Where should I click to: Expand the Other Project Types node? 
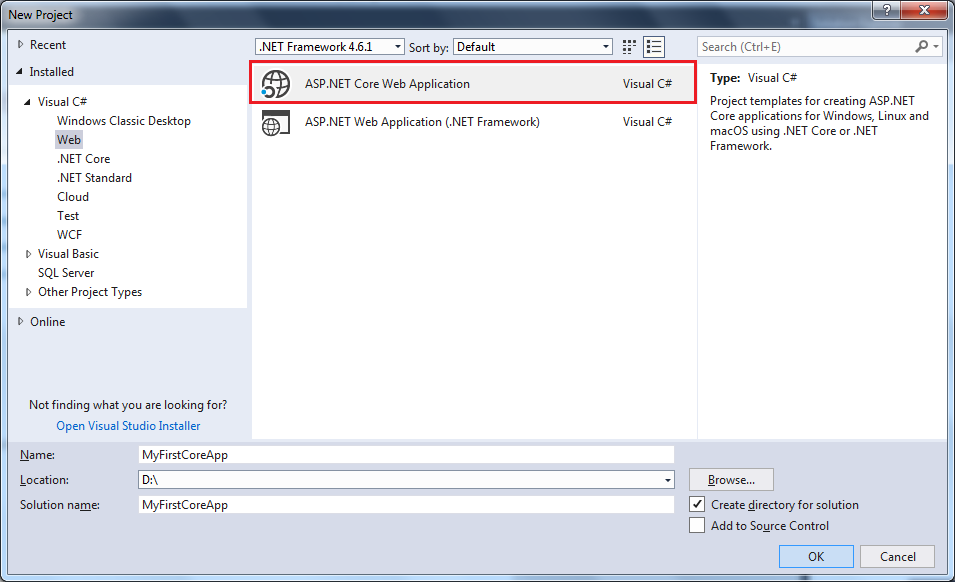[28, 292]
